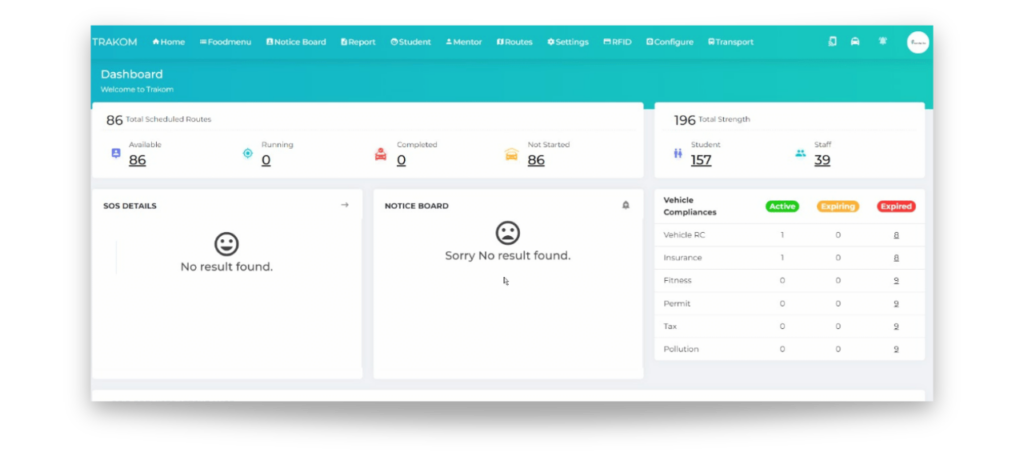Image resolution: width=1024 pixels, height=457 pixels.
Task: Open the Routes menu
Action: click(x=515, y=42)
